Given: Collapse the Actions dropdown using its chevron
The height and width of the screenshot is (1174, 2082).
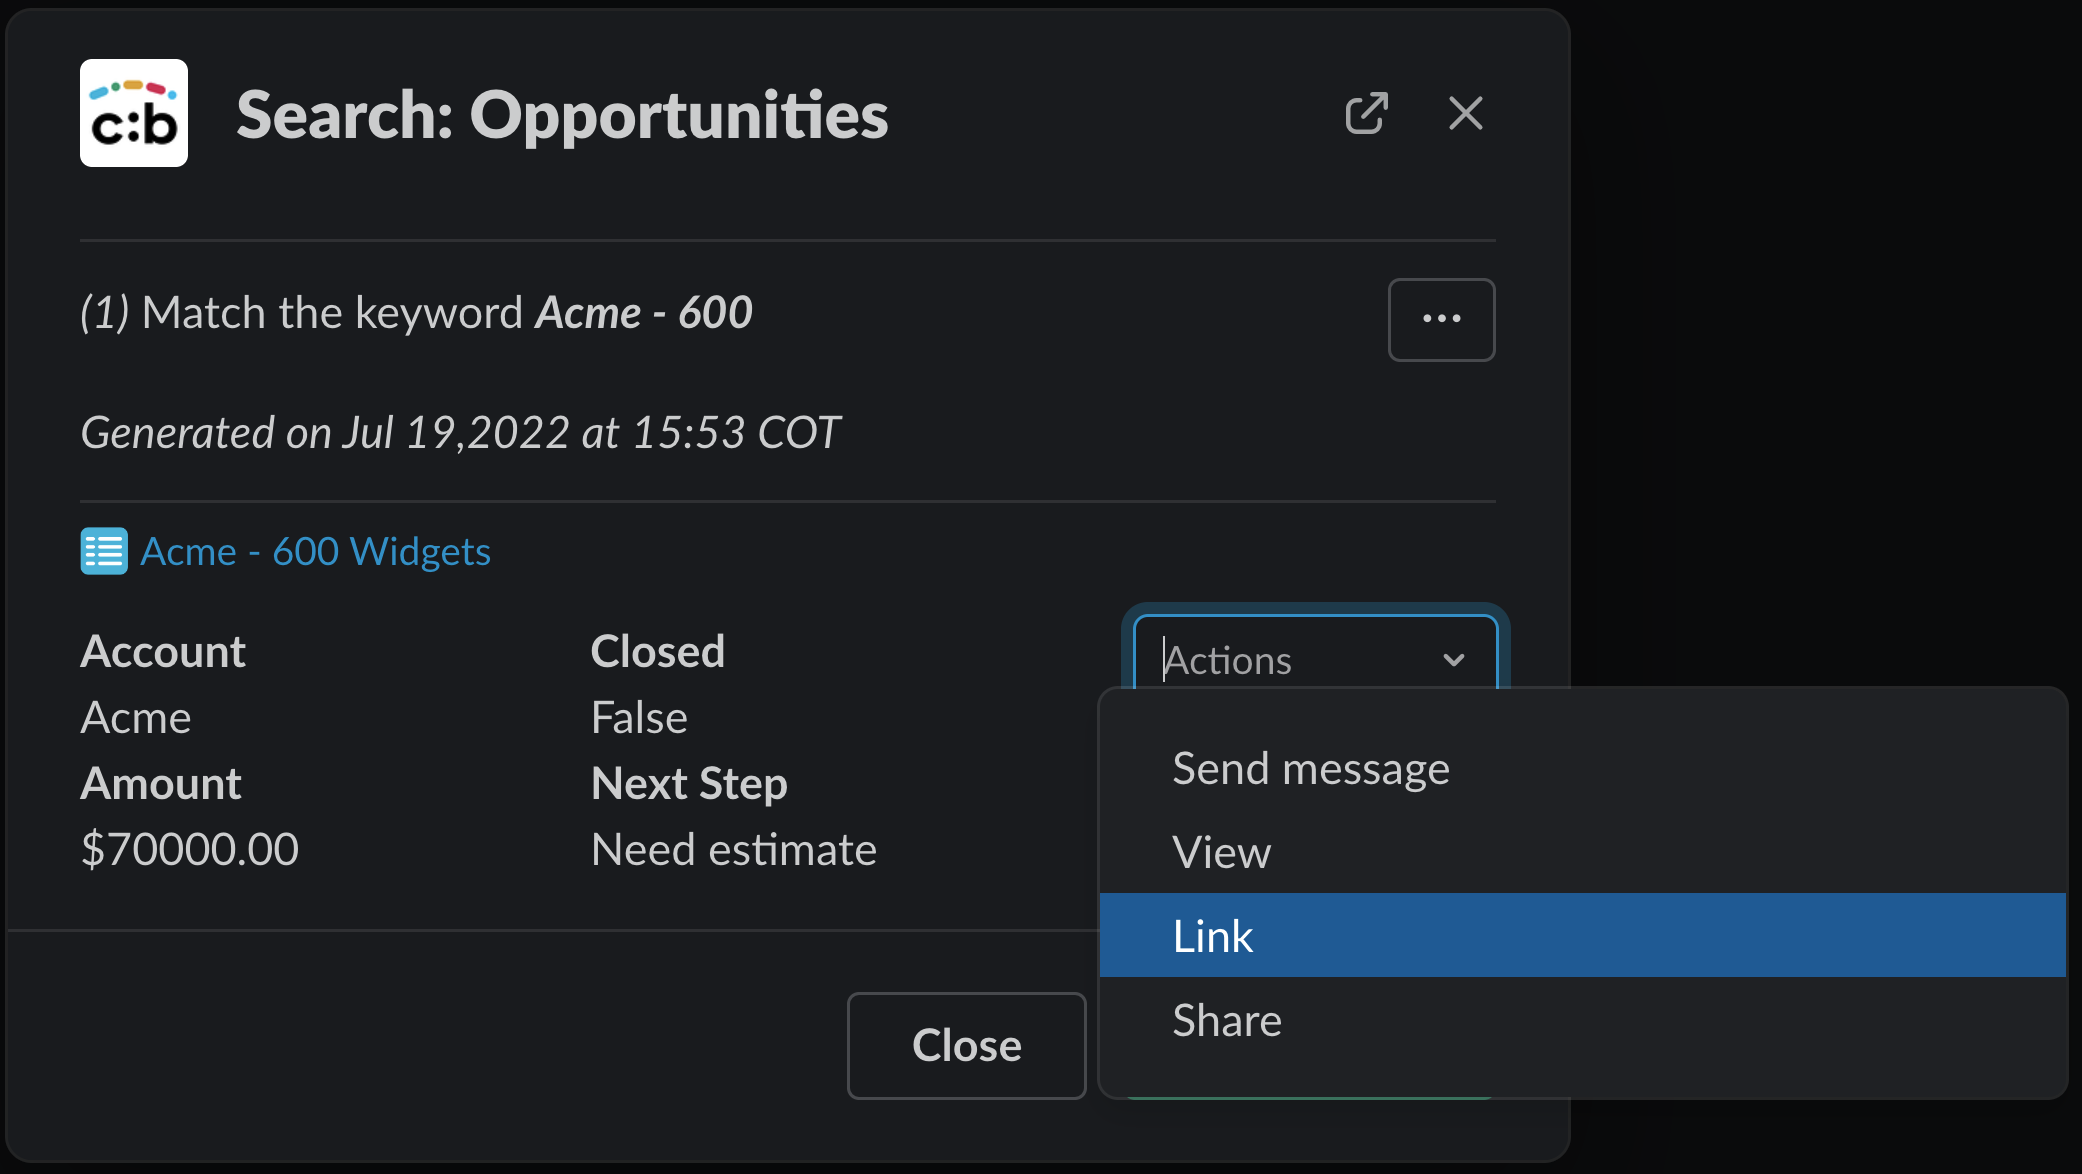Looking at the screenshot, I should pyautogui.click(x=1454, y=660).
